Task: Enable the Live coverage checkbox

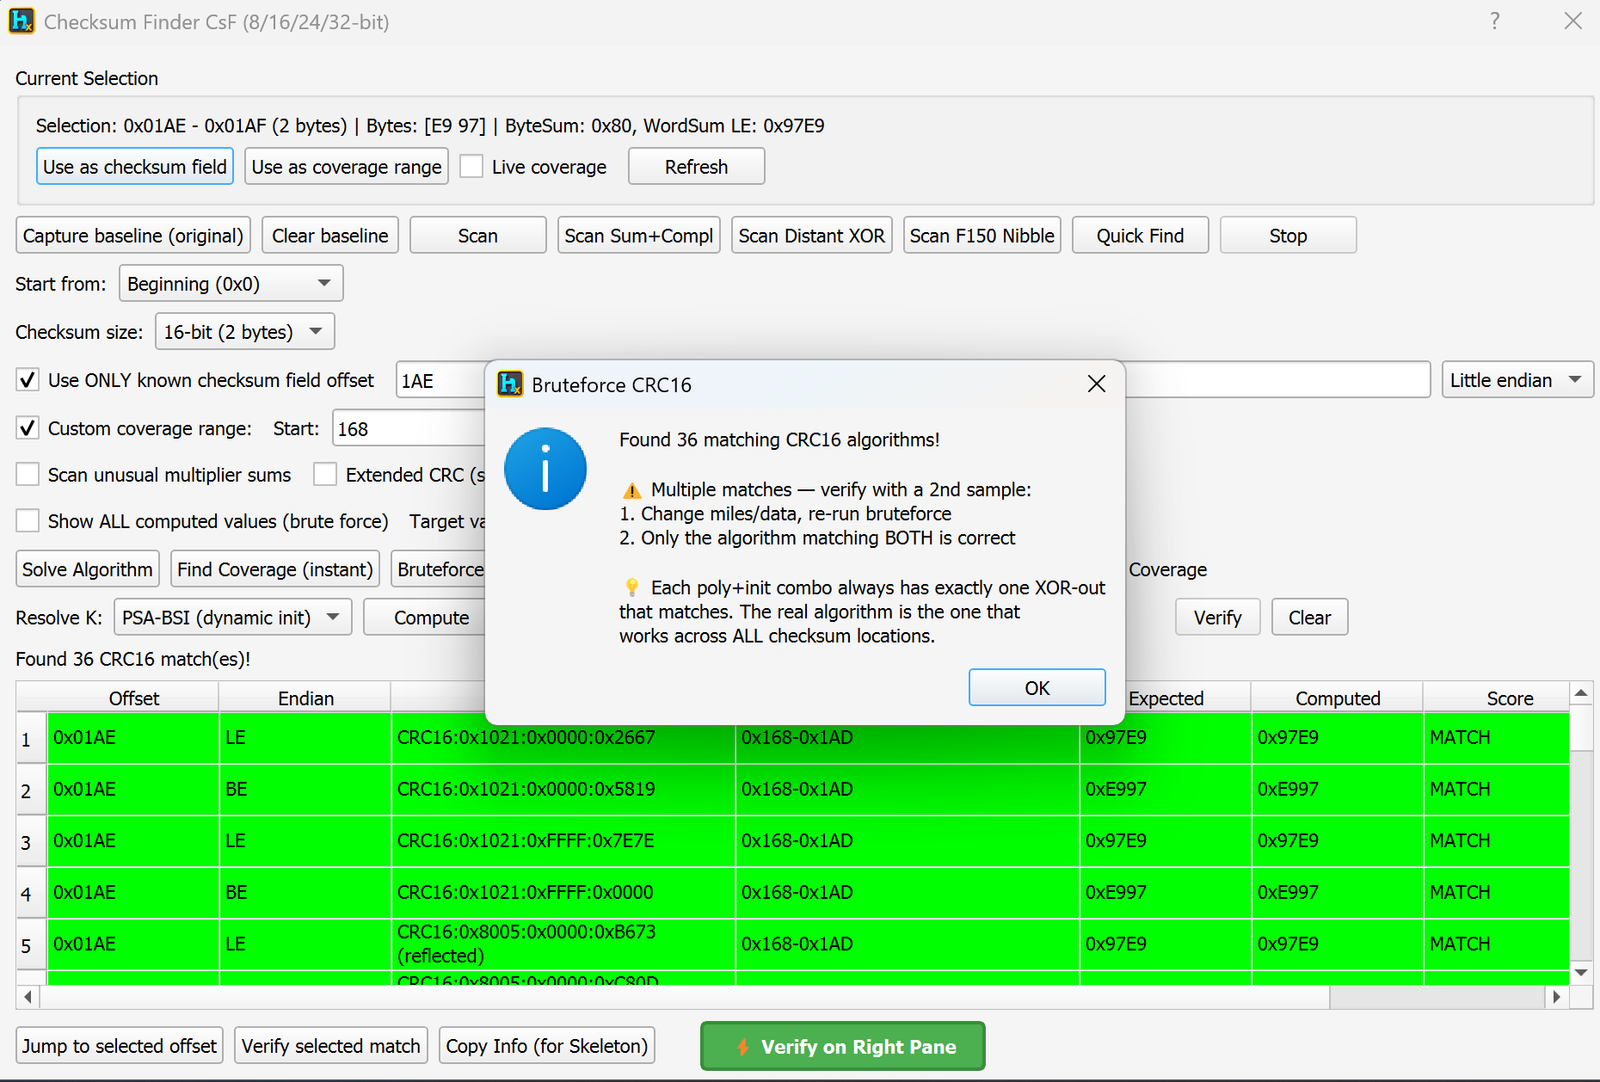Action: (471, 167)
